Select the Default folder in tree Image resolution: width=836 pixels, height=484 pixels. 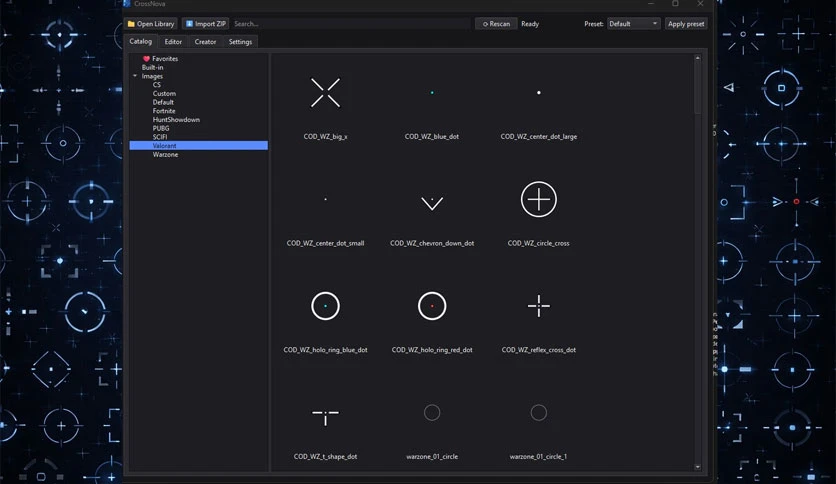point(163,102)
